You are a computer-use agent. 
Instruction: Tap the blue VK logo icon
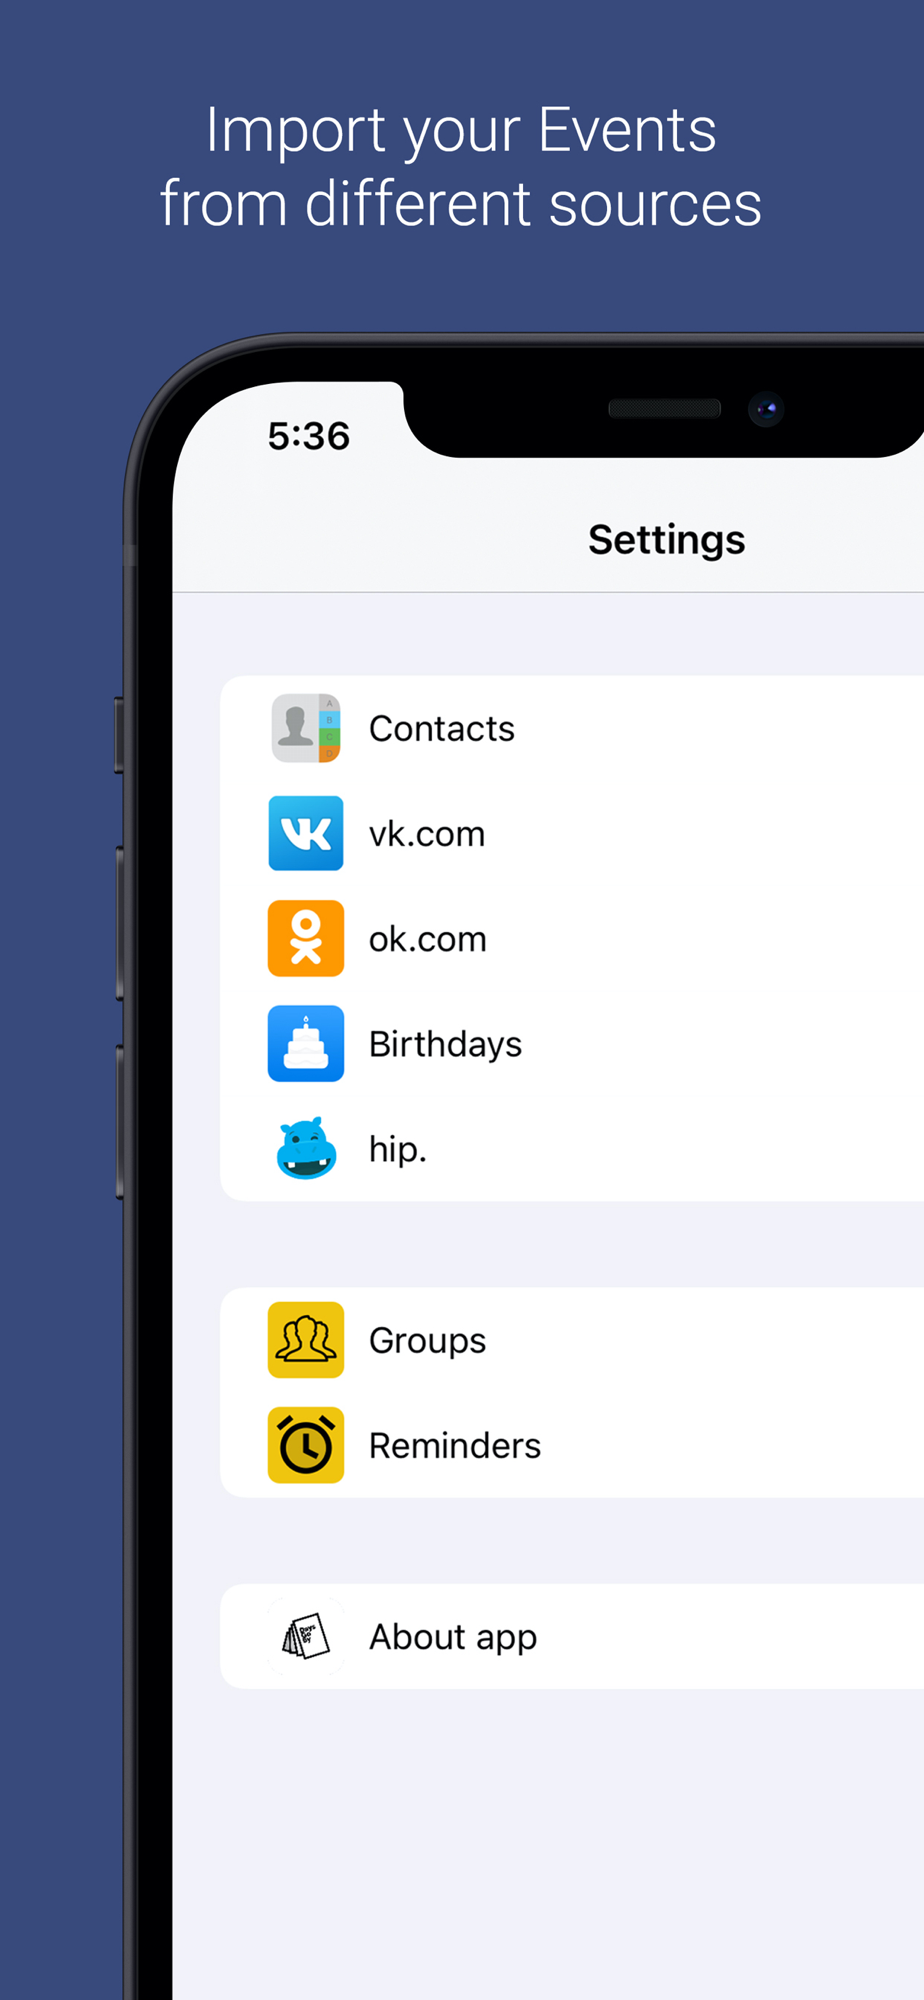[306, 833]
